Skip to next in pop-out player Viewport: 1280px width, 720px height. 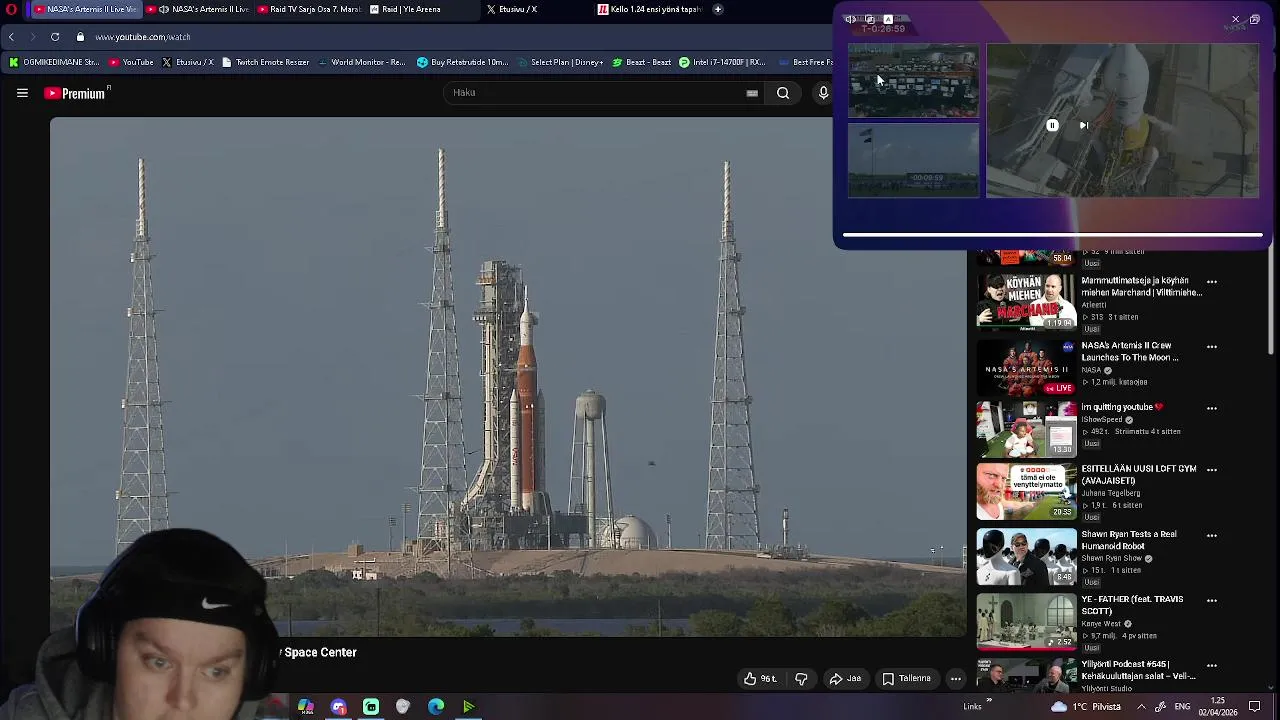pyautogui.click(x=1084, y=125)
